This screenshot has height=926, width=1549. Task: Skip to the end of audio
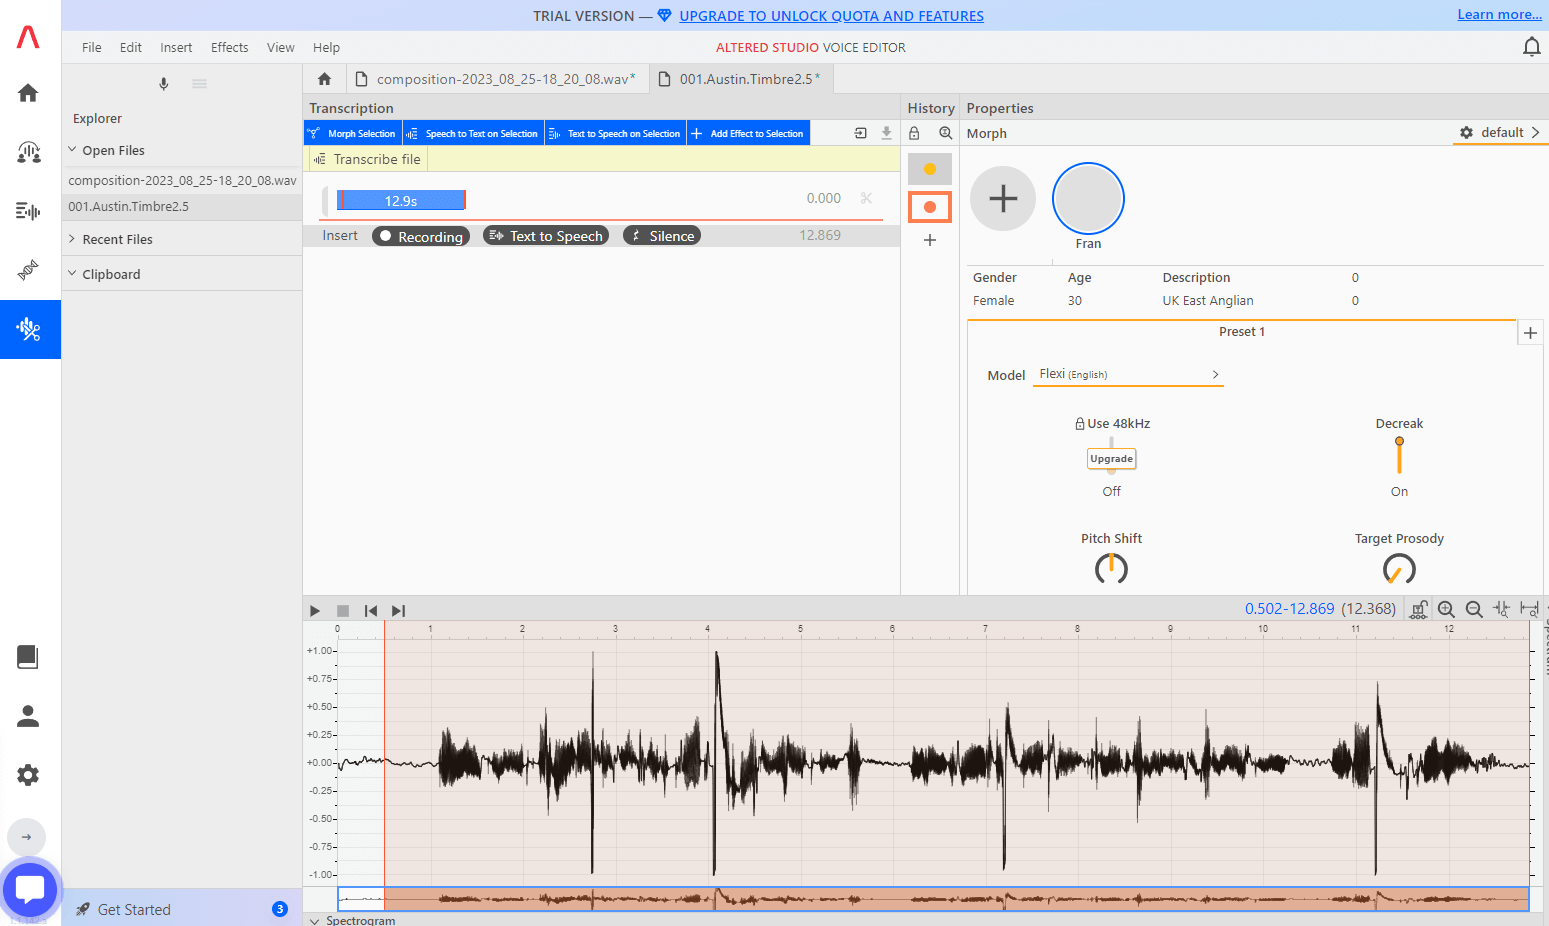coord(399,611)
